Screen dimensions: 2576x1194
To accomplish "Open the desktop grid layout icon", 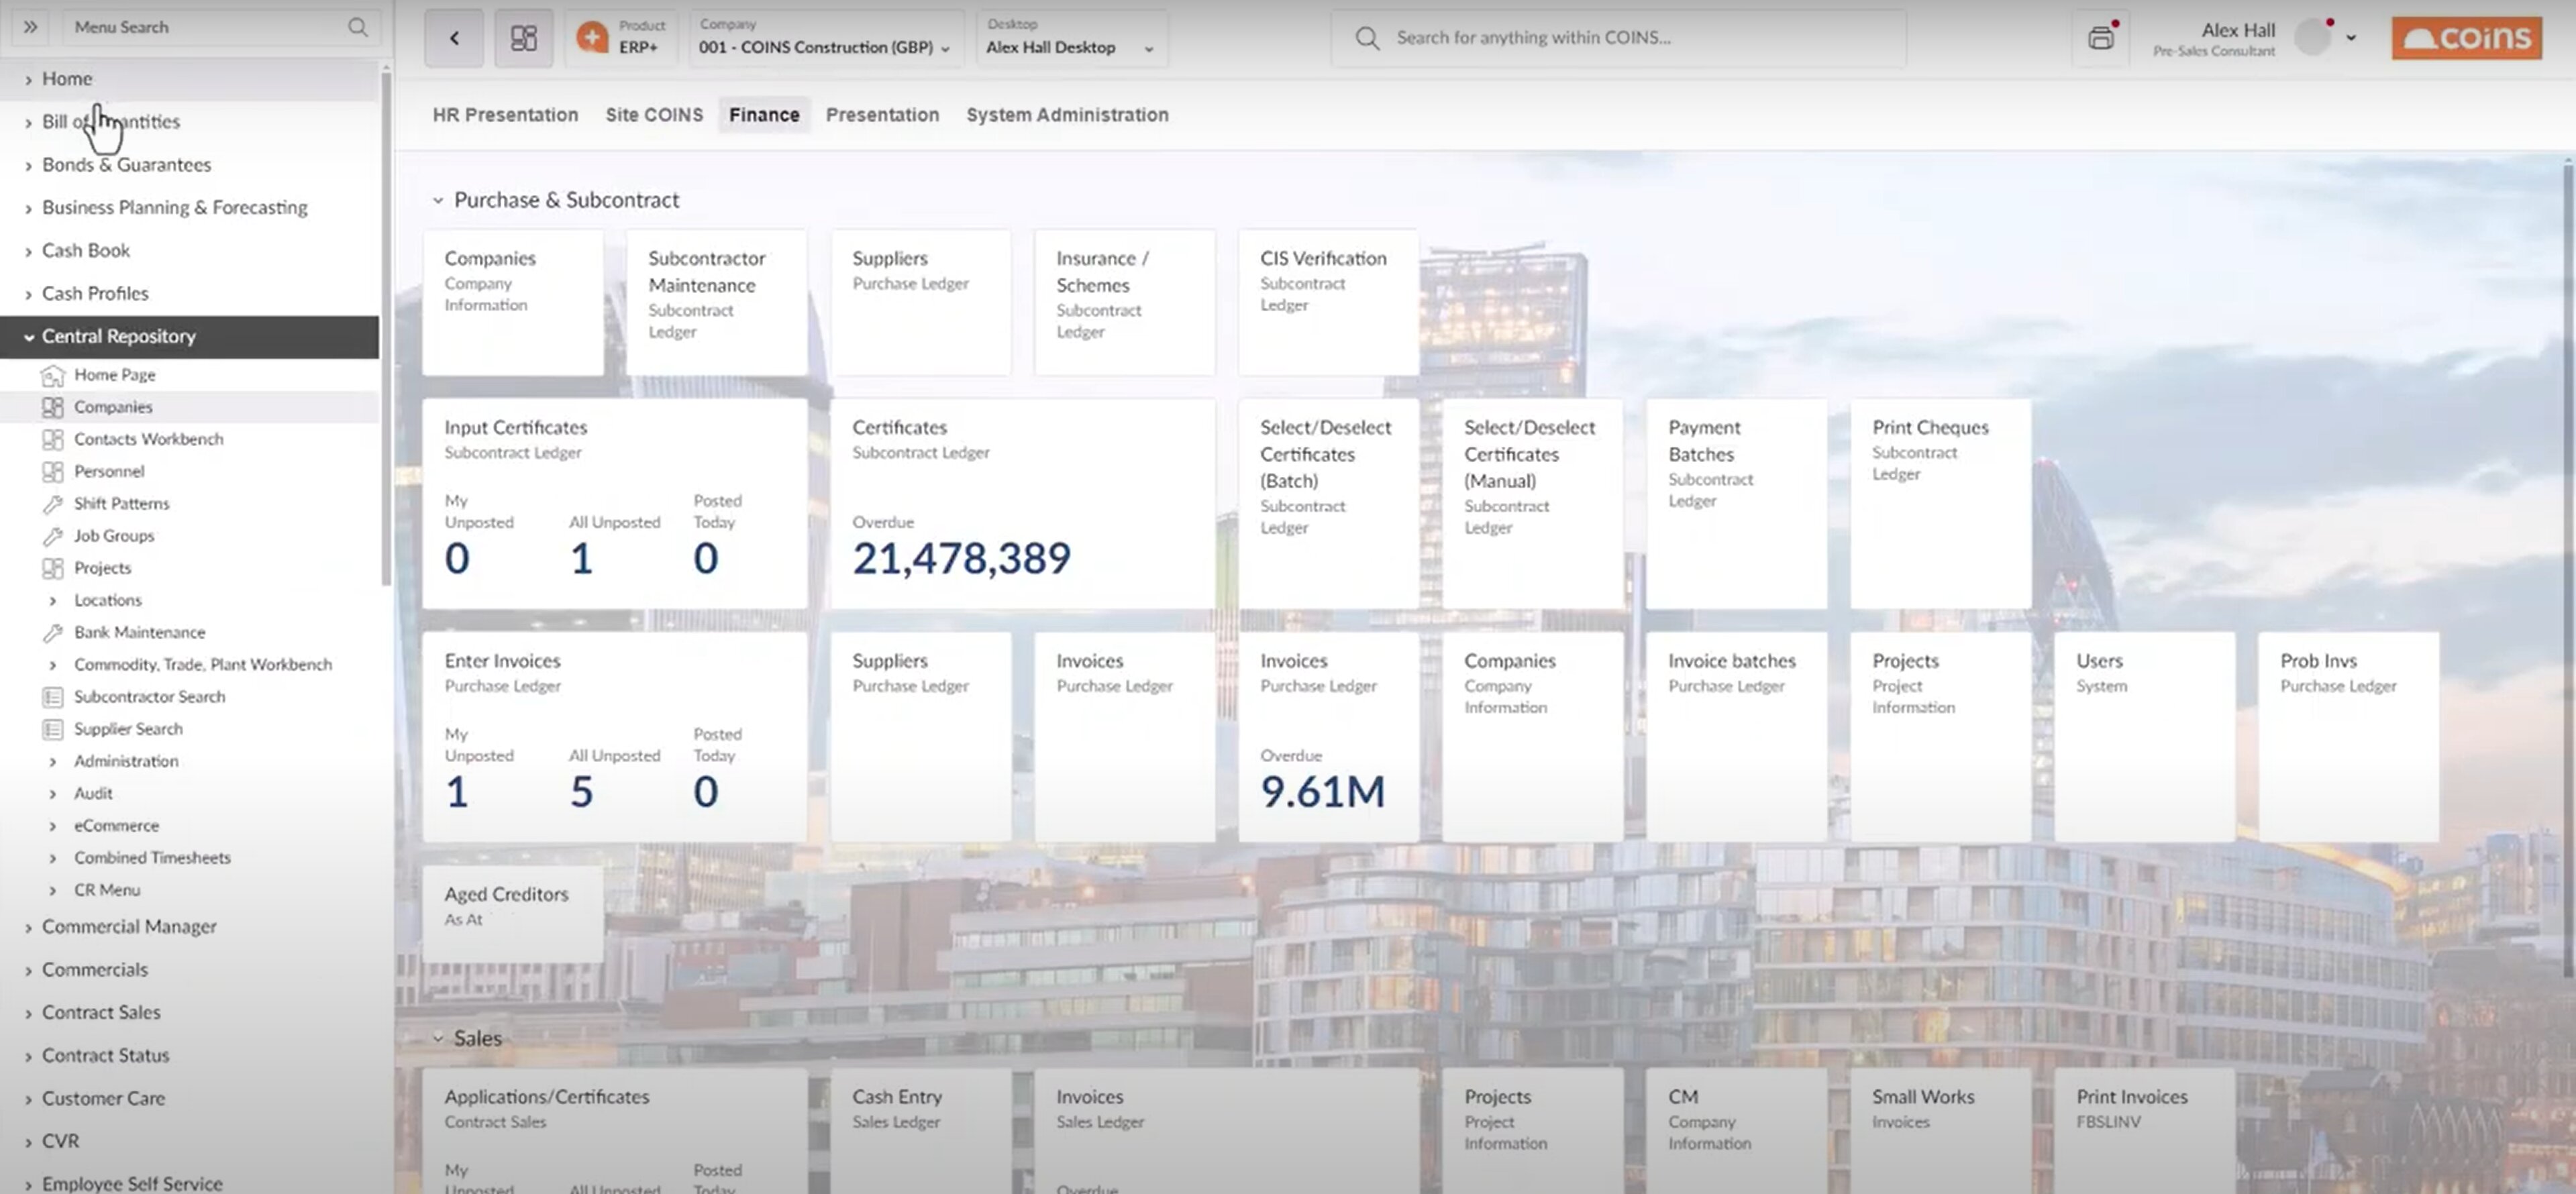I will 523,38.
